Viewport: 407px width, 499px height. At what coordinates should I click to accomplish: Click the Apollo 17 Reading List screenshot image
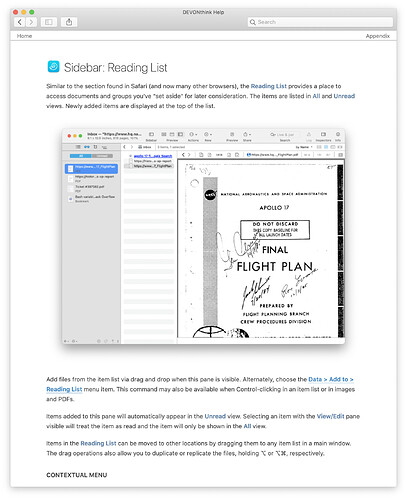203,236
